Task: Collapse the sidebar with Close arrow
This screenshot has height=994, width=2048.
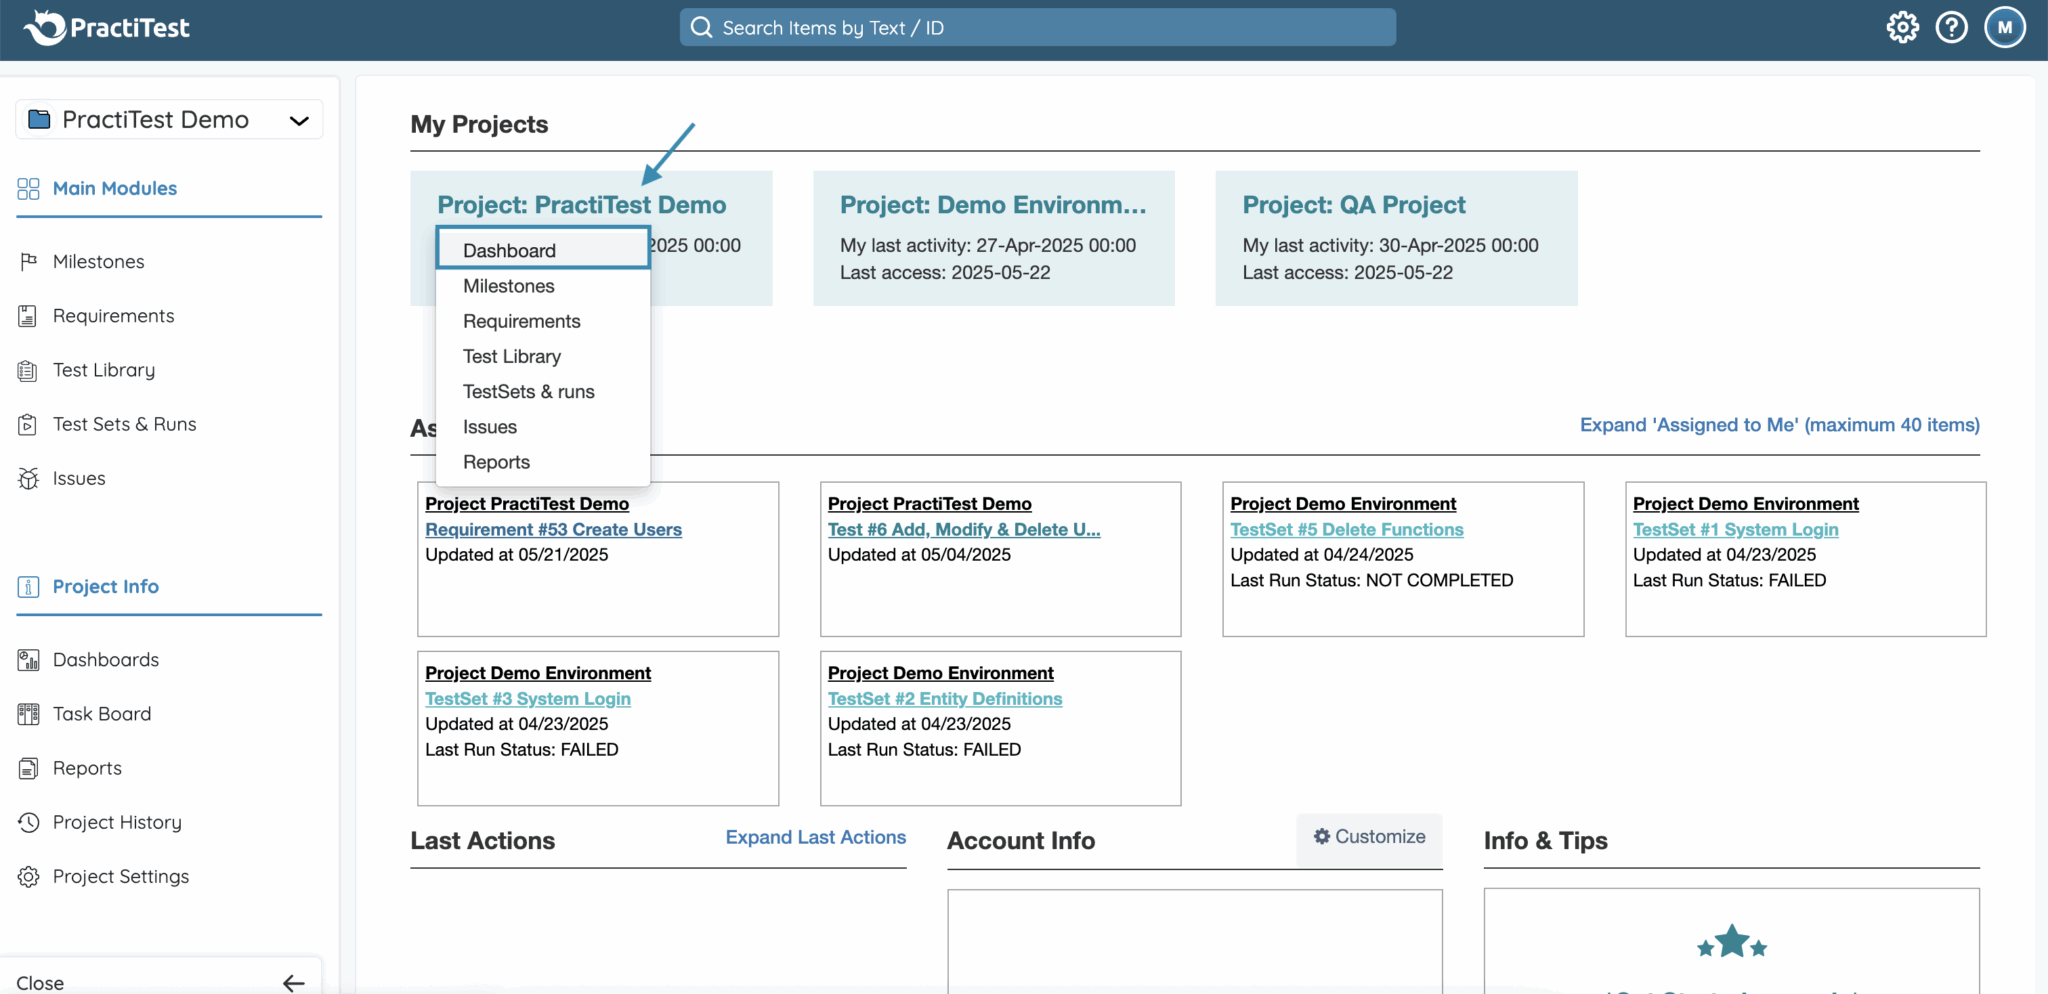Action: tap(293, 983)
